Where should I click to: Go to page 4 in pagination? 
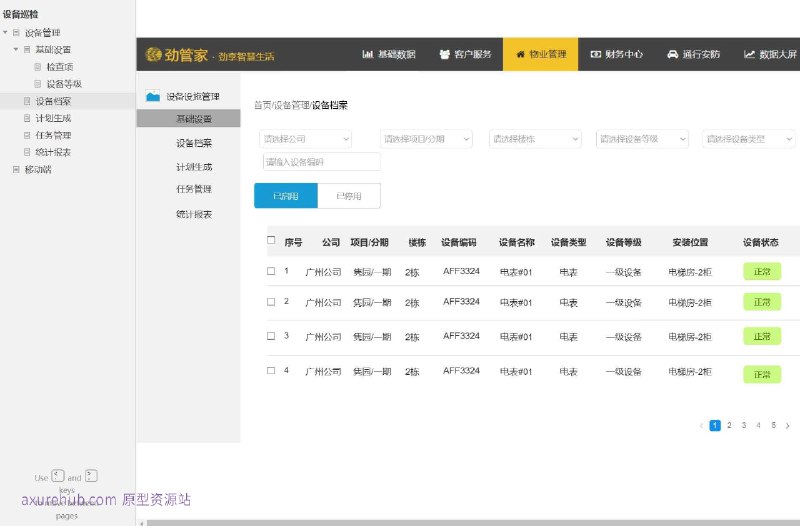(759, 425)
